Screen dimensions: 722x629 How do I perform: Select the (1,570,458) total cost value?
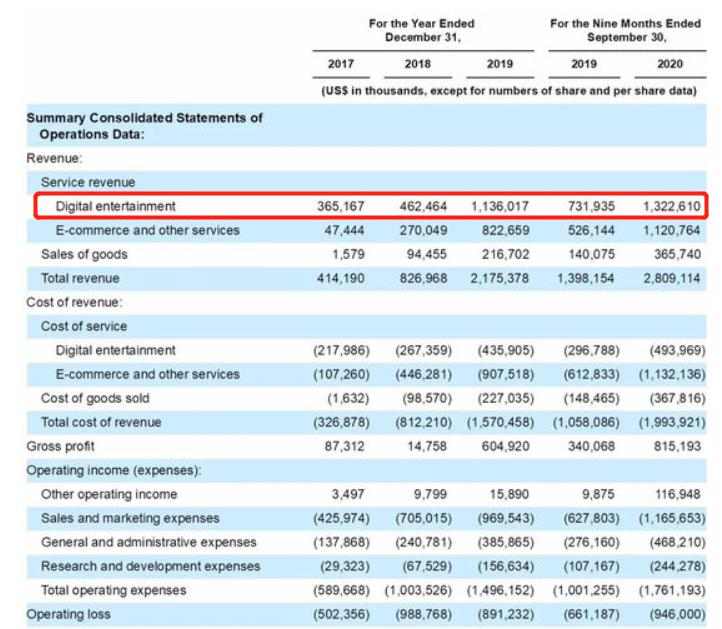tap(500, 422)
